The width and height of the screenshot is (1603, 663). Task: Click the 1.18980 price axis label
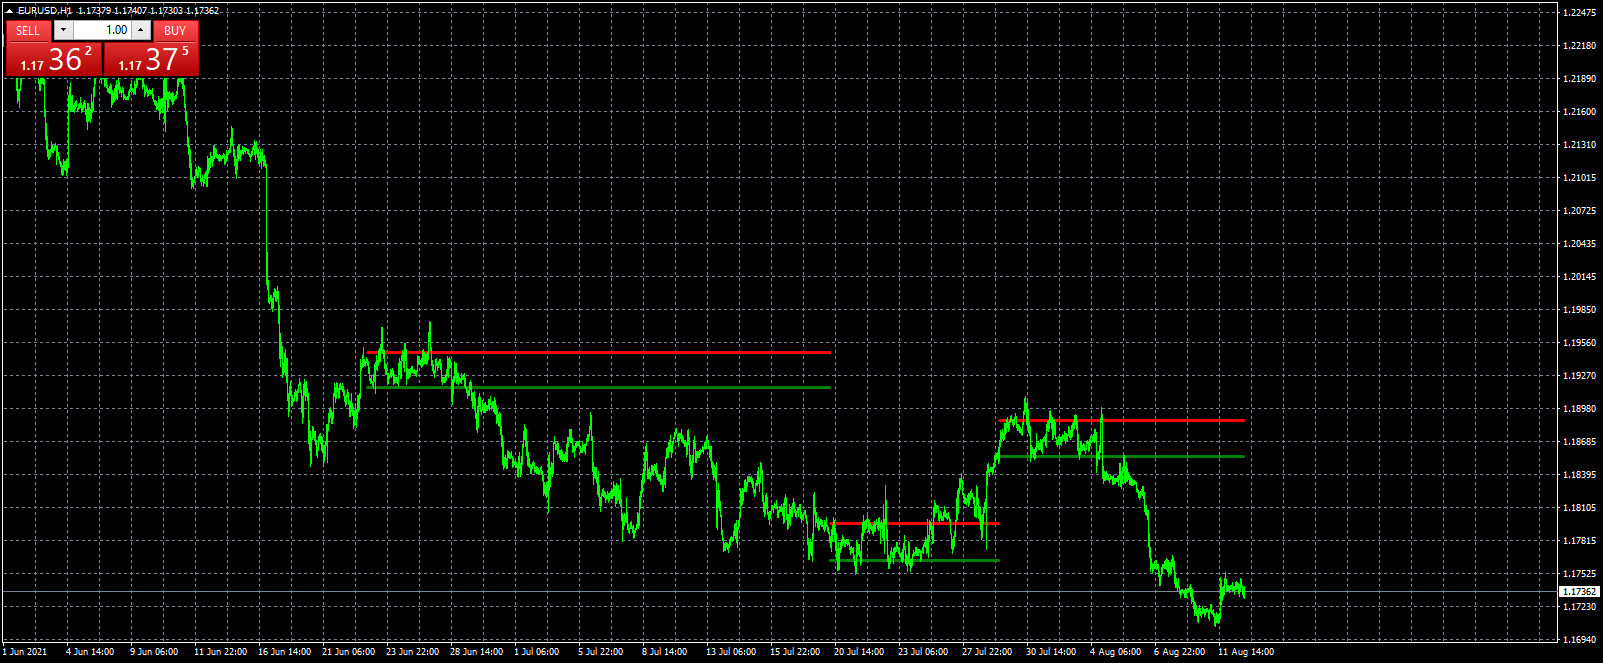click(x=1579, y=409)
